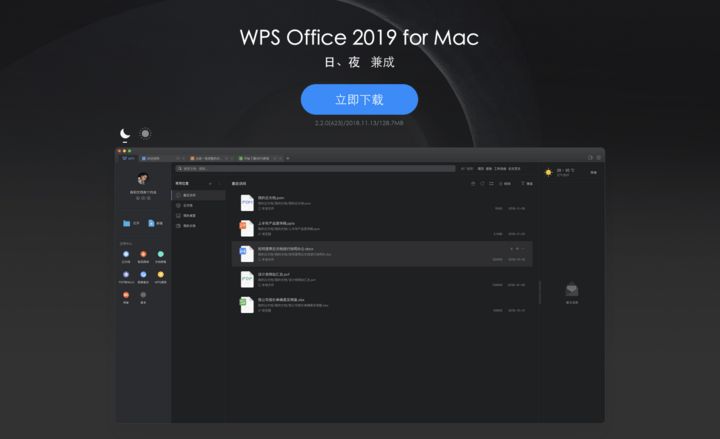Viewport: 720px width, 439px height.
Task: Switch preview to night mode moon icon
Action: 125,134
